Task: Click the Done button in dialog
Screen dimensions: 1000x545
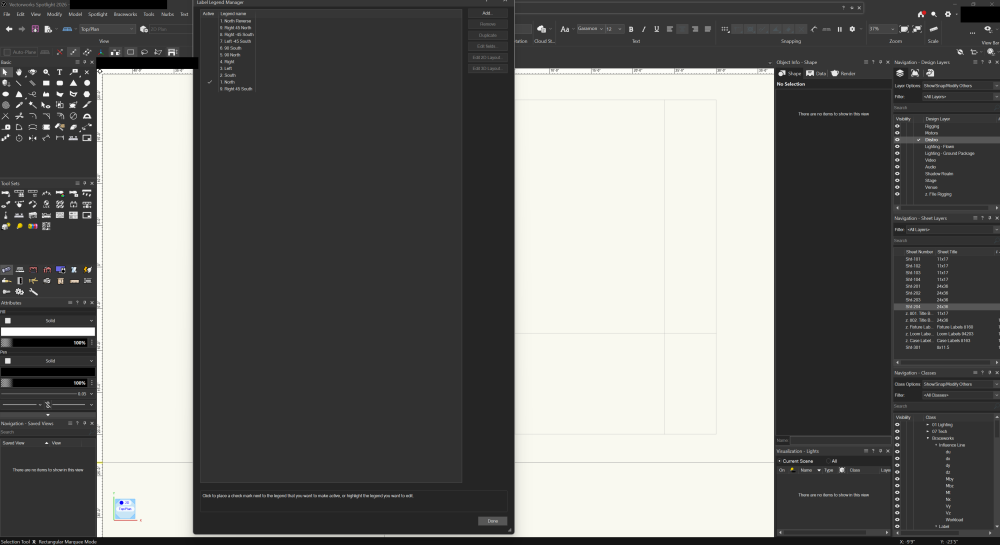Action: coord(492,521)
